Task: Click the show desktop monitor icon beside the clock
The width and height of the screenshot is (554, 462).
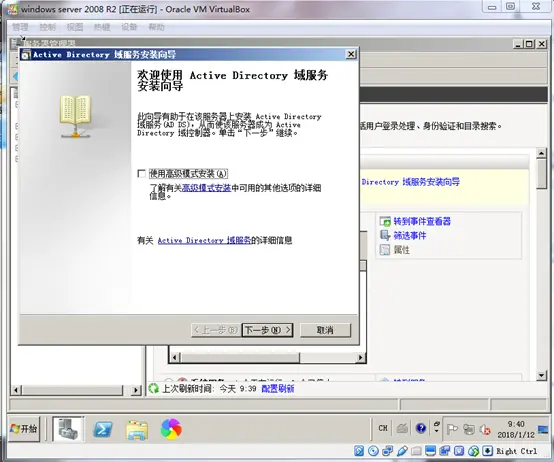Action: [x=543, y=429]
